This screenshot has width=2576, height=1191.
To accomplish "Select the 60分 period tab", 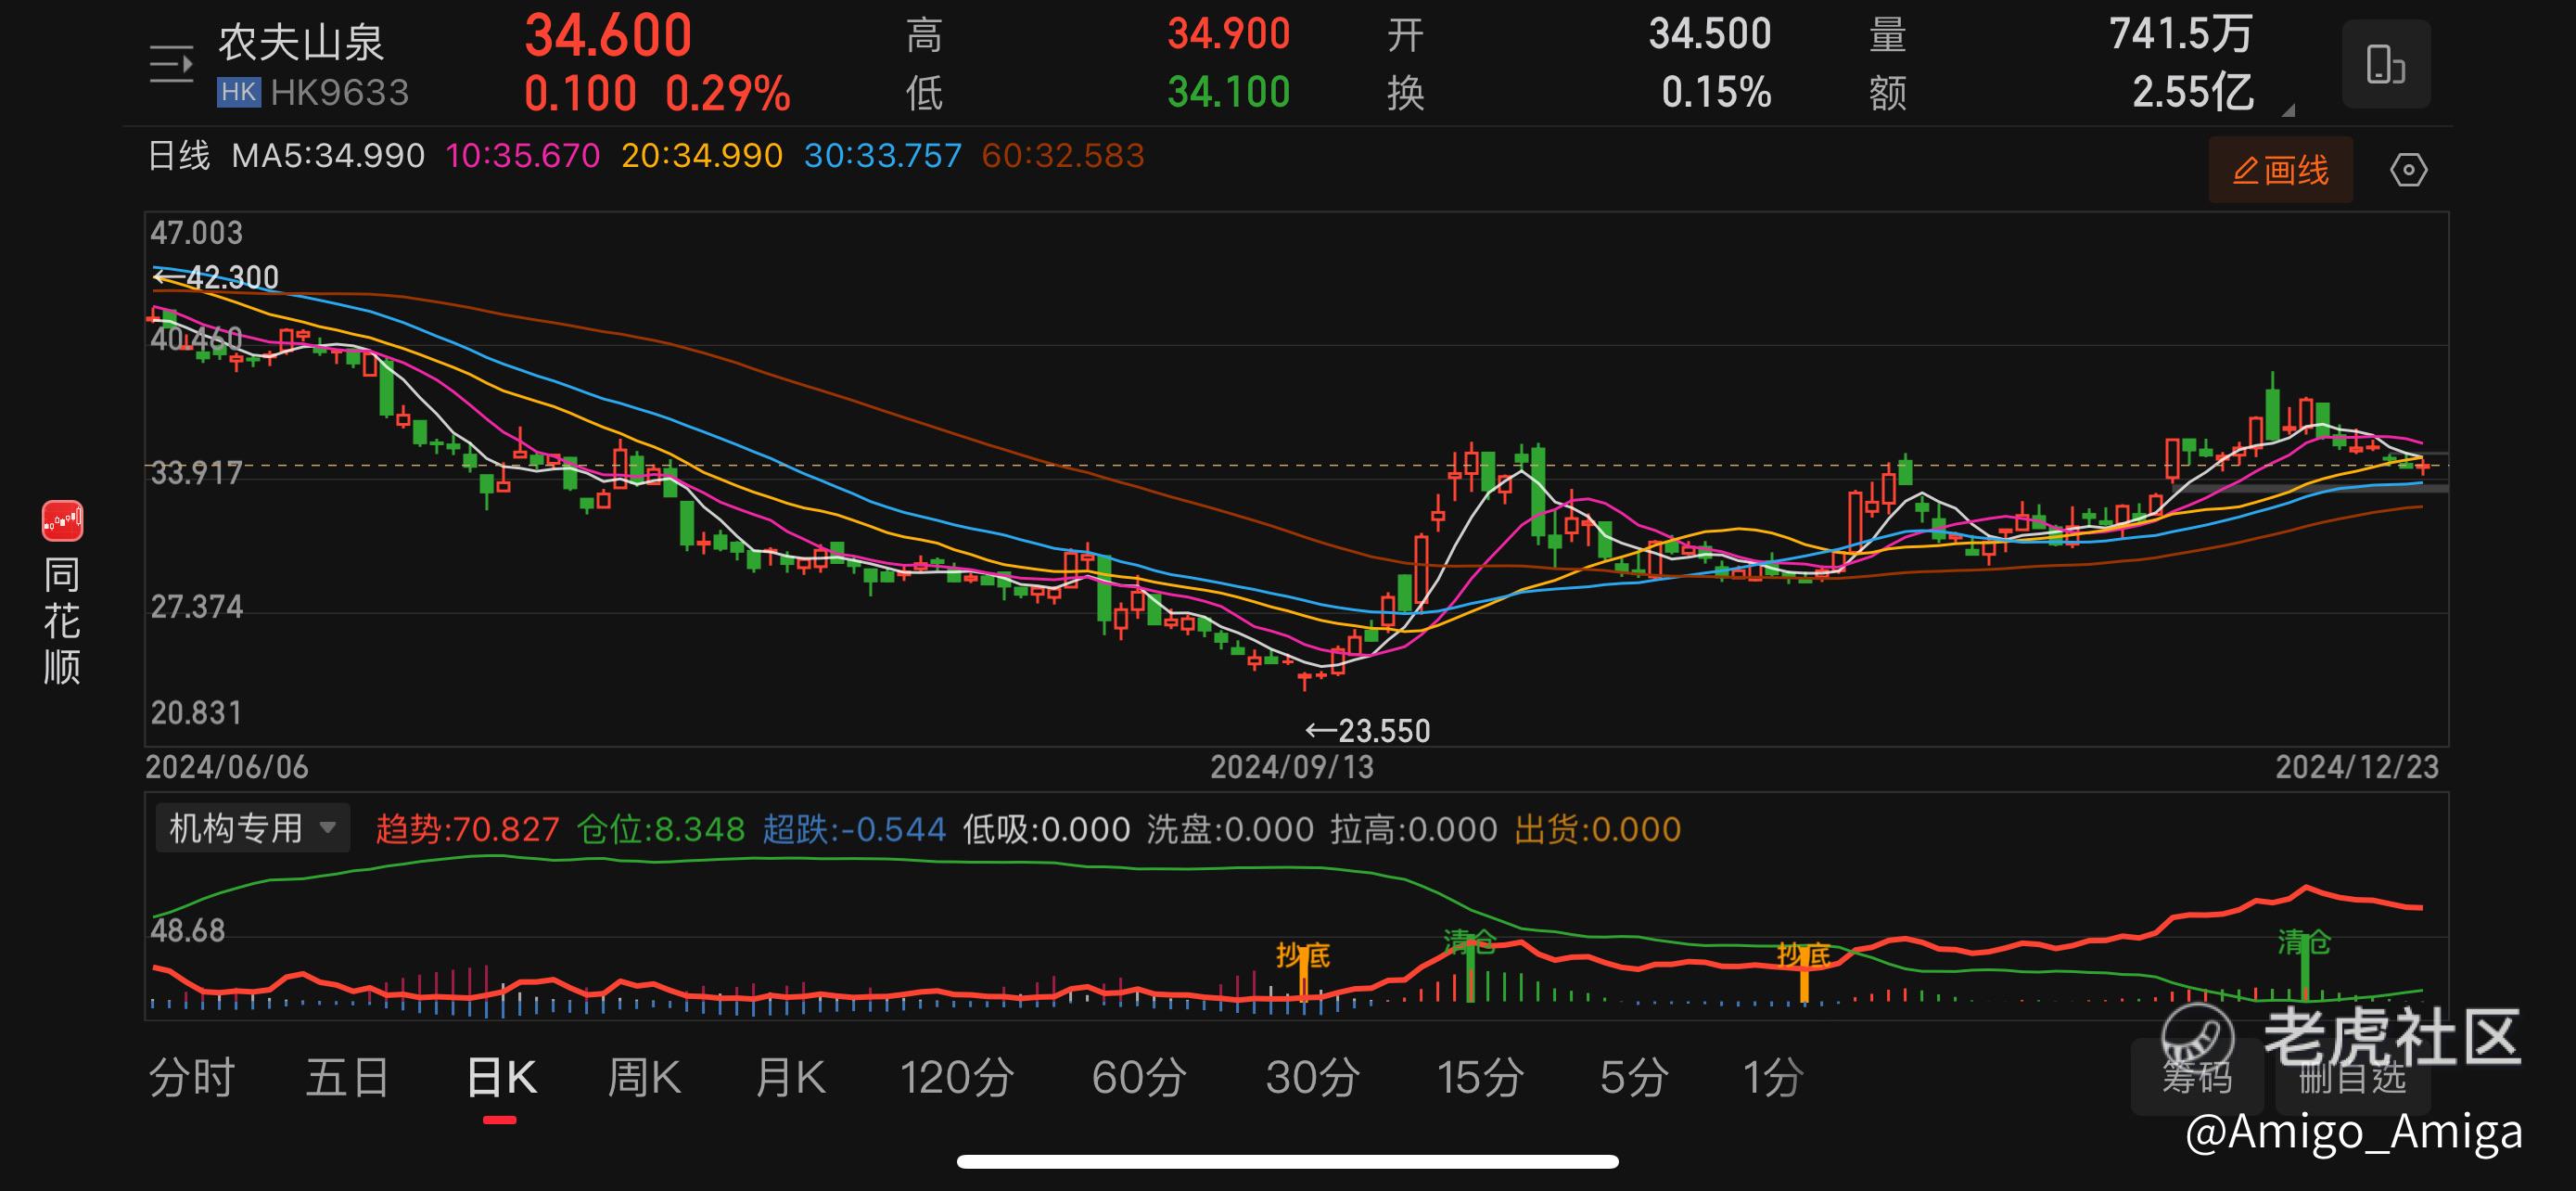I will (1139, 1078).
